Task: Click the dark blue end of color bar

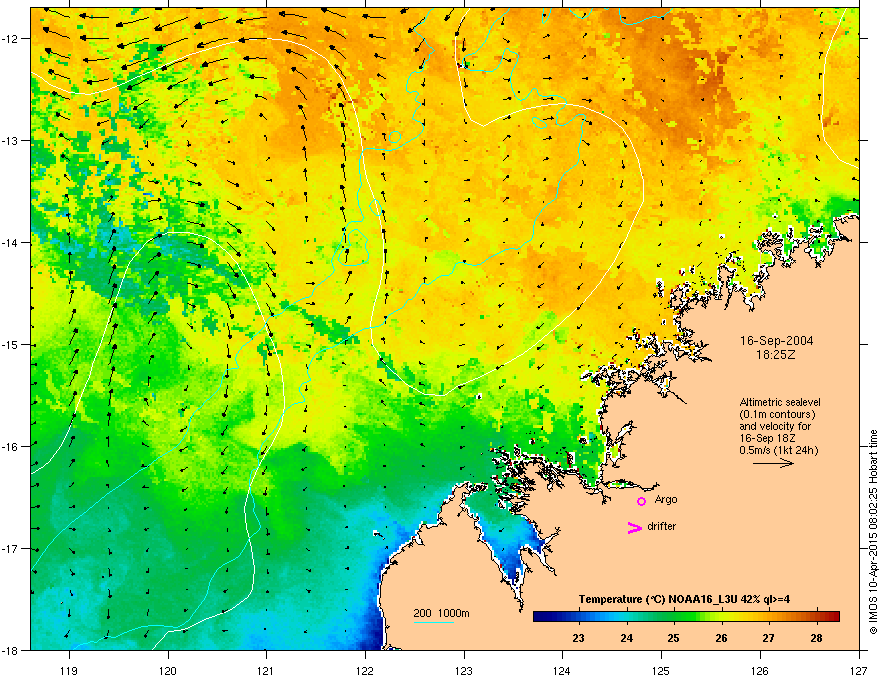Action: [540, 616]
